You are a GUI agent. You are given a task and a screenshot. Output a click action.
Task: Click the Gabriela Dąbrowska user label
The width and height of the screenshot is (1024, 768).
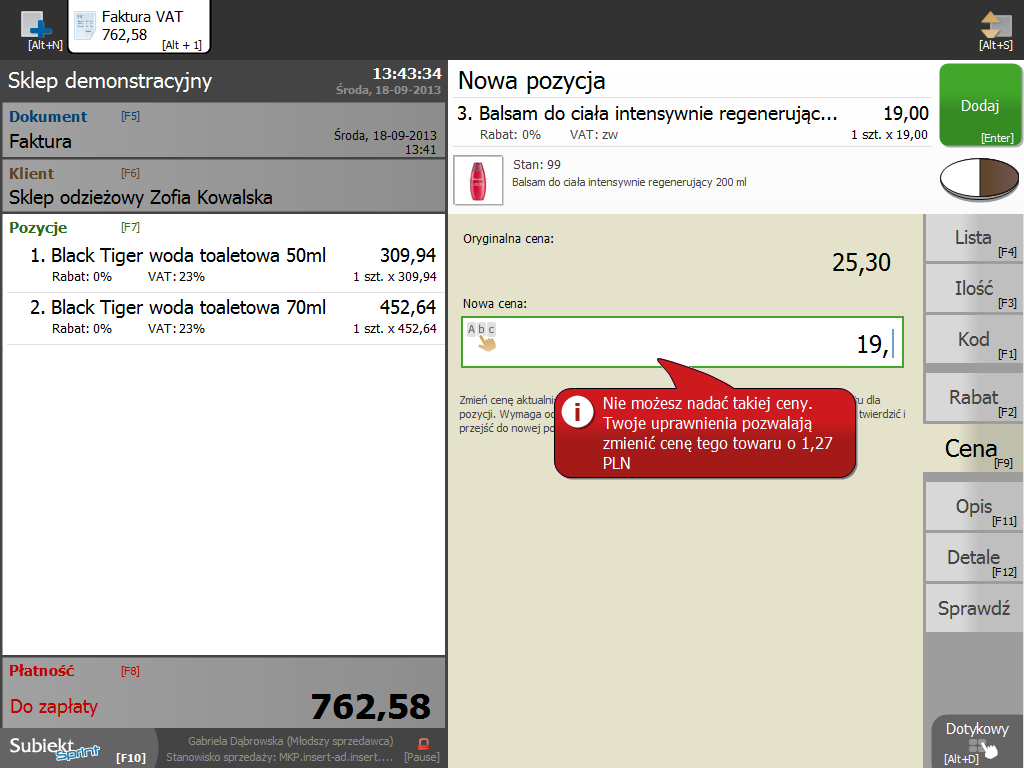click(x=291, y=741)
